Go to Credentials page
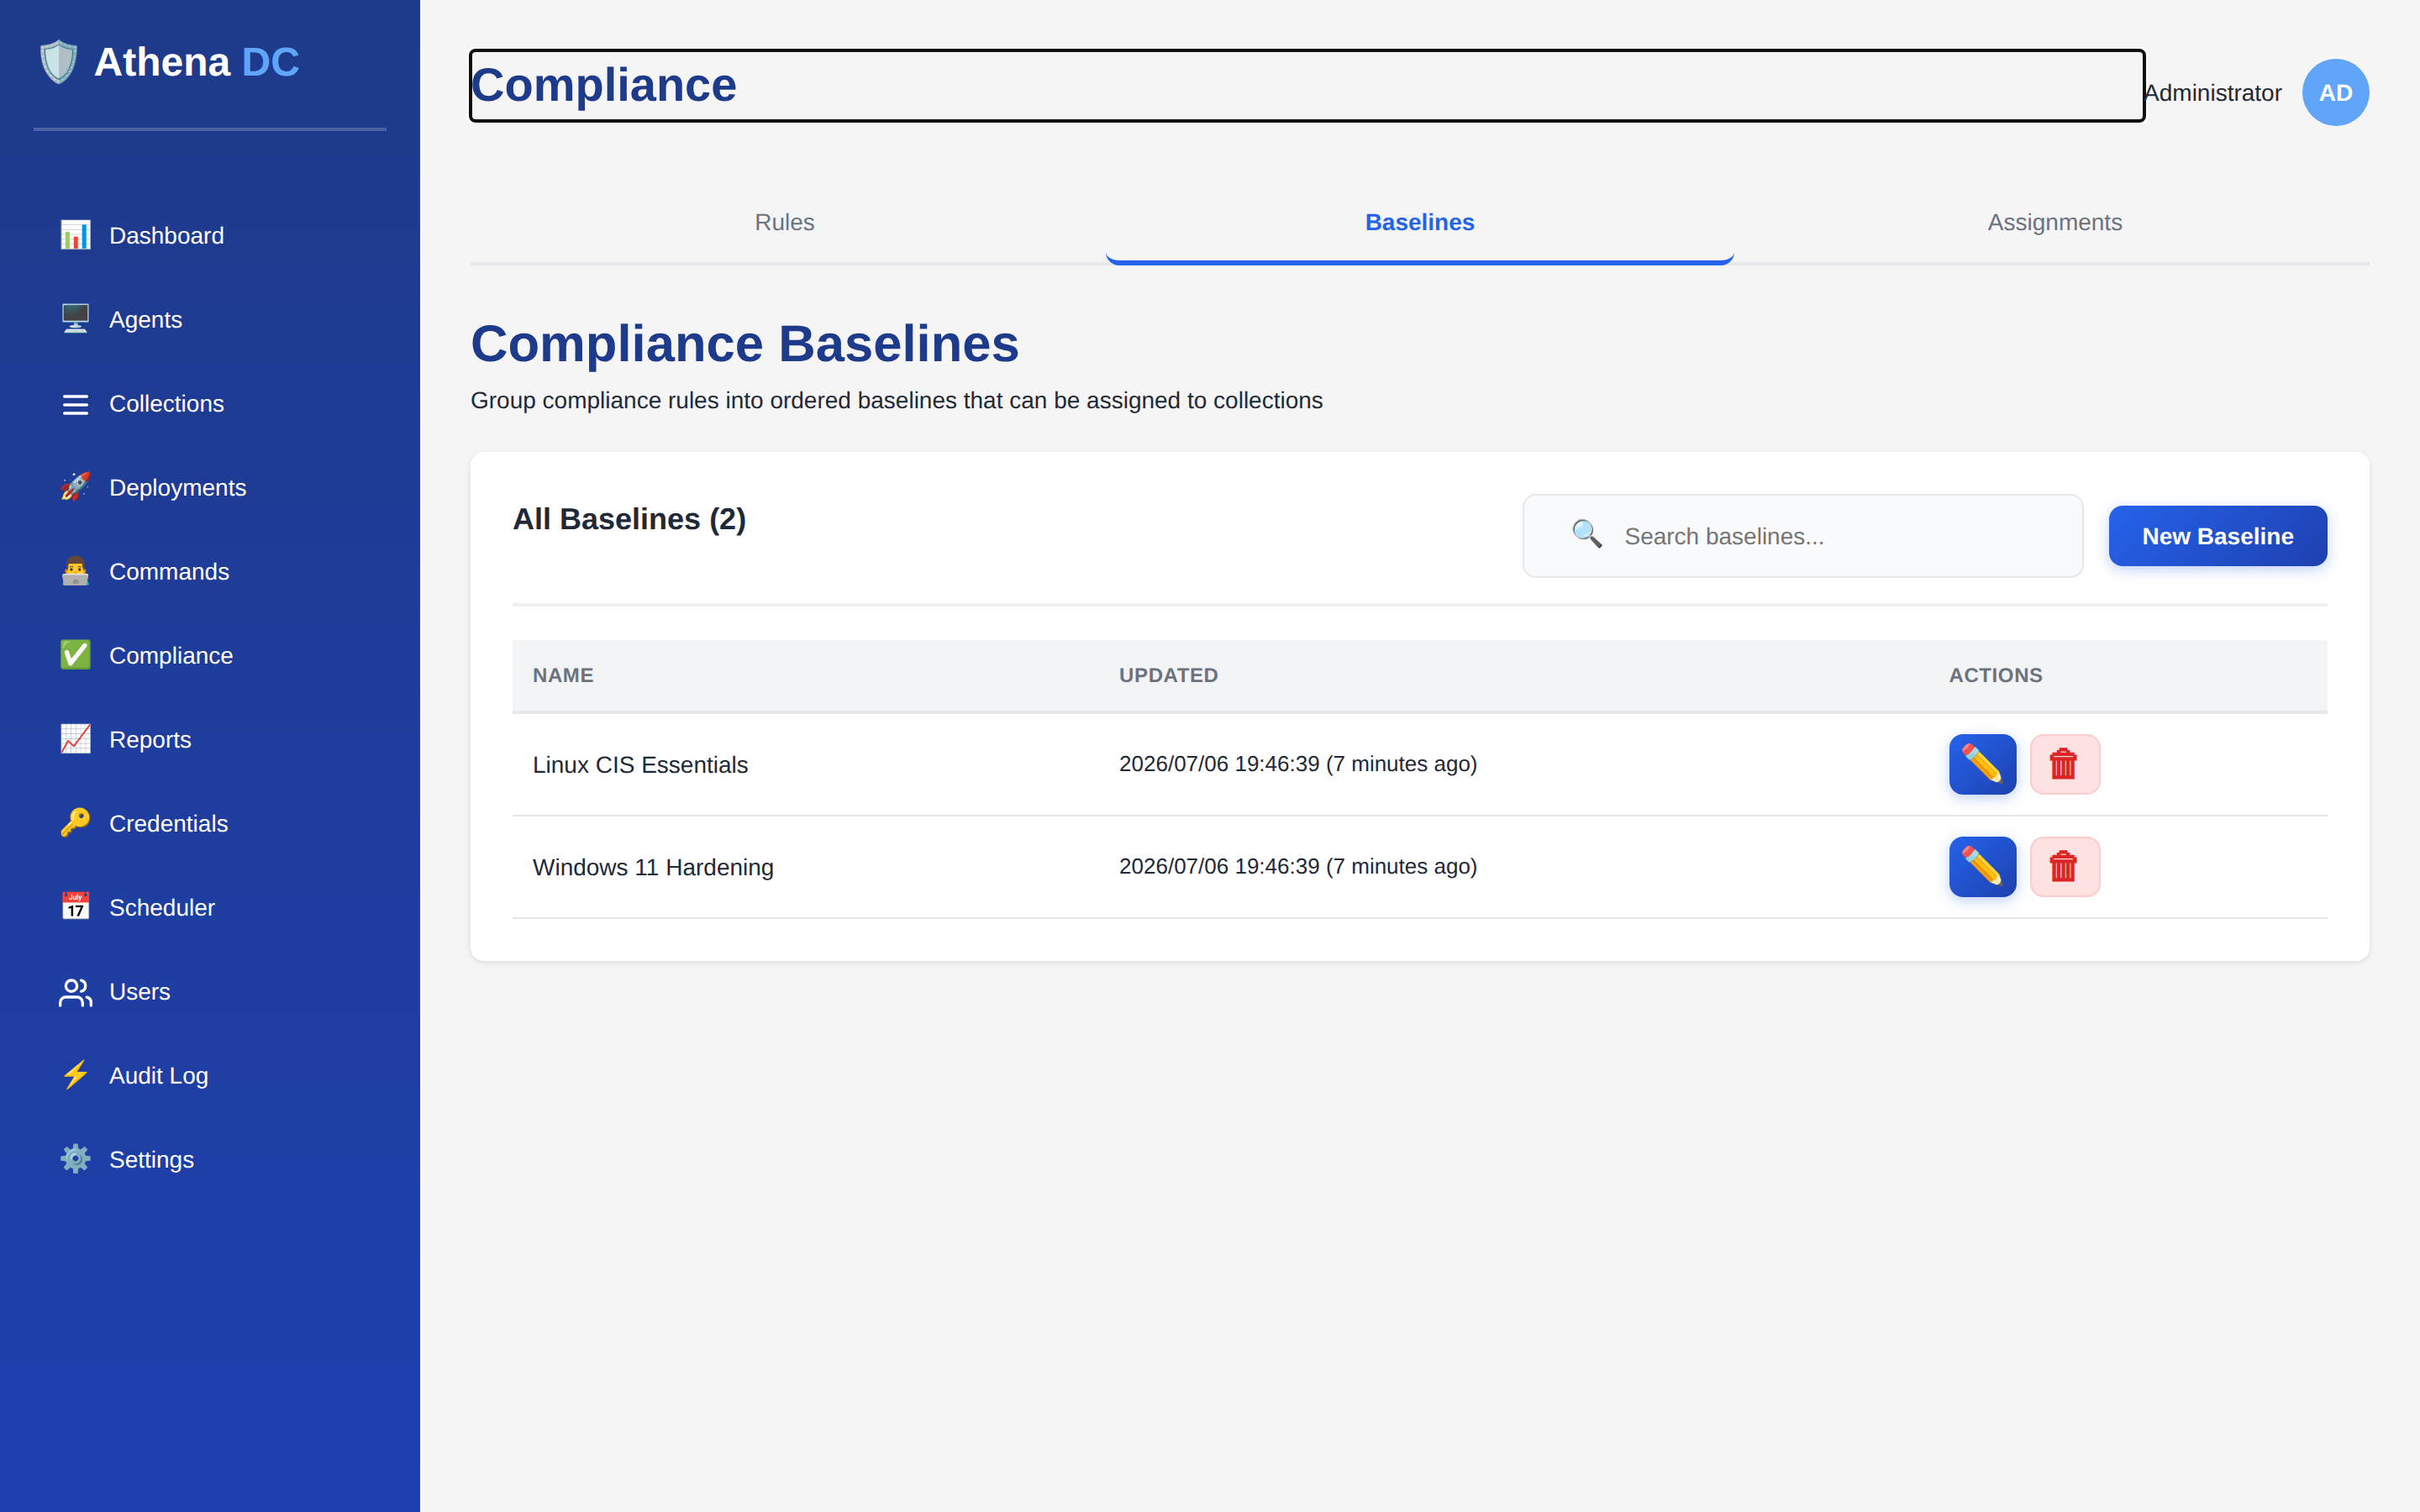Image resolution: width=2420 pixels, height=1512 pixels. pyautogui.click(x=210, y=823)
